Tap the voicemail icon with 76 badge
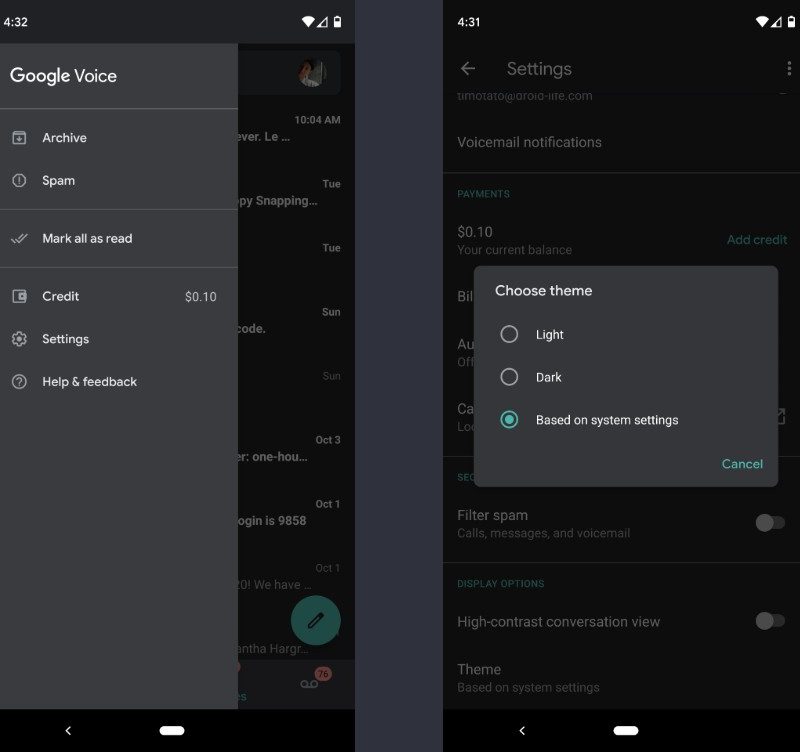This screenshot has width=800, height=752. pos(309,684)
